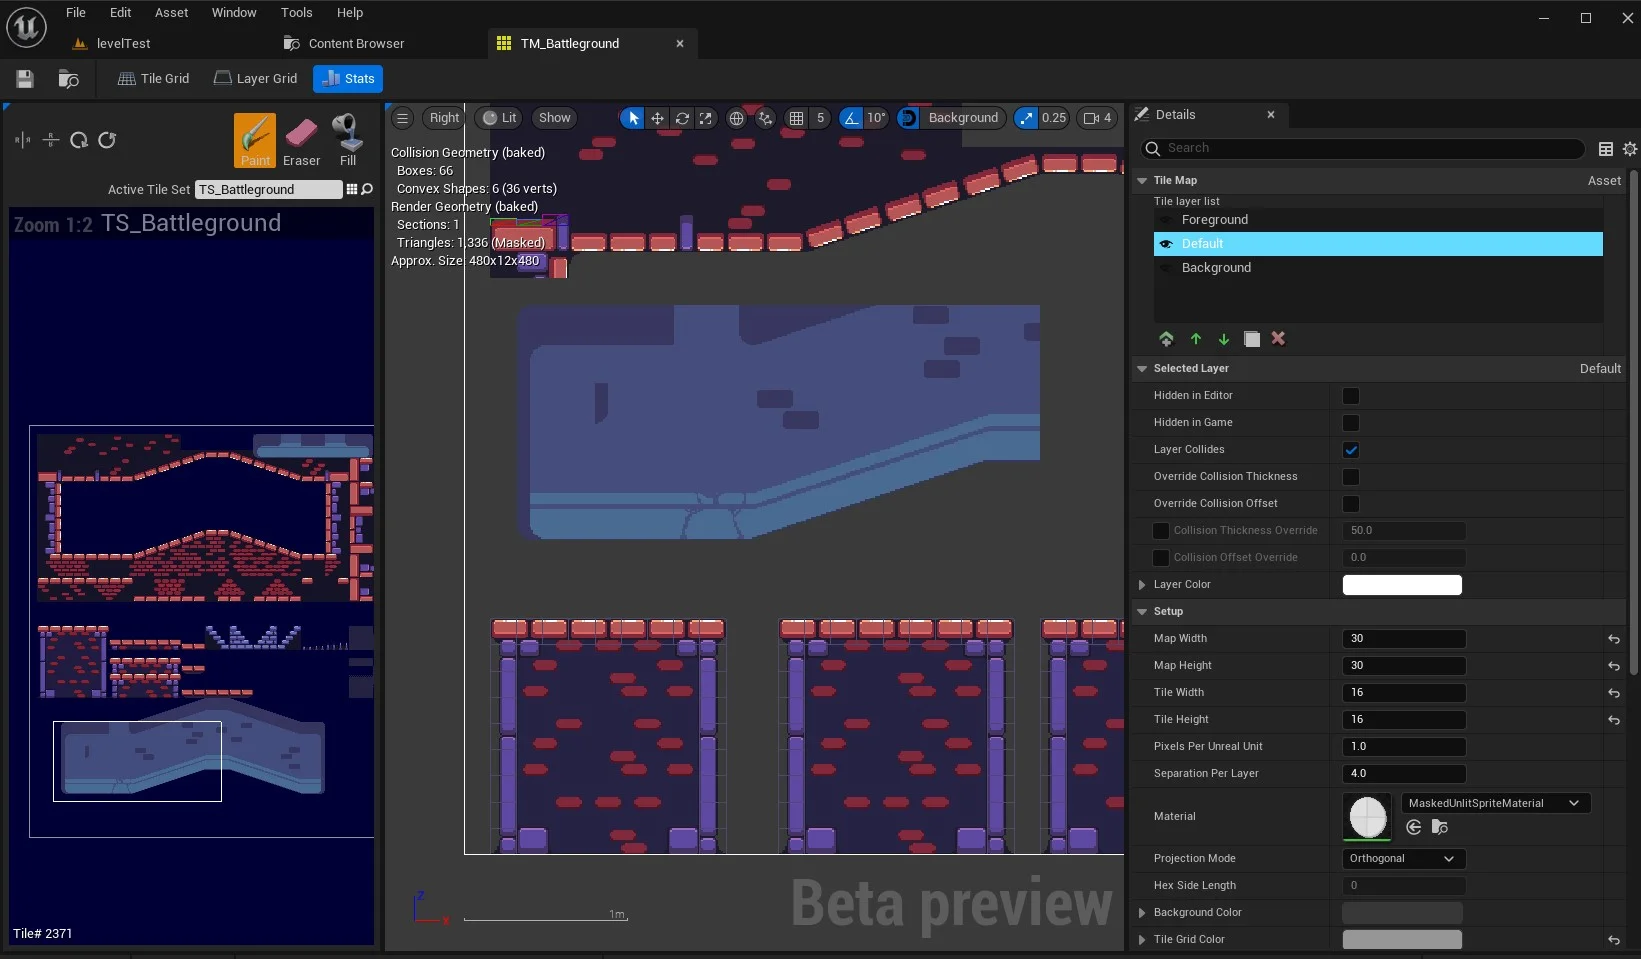Rotate tile selection clockwise icon
The height and width of the screenshot is (959, 1641).
[79, 140]
